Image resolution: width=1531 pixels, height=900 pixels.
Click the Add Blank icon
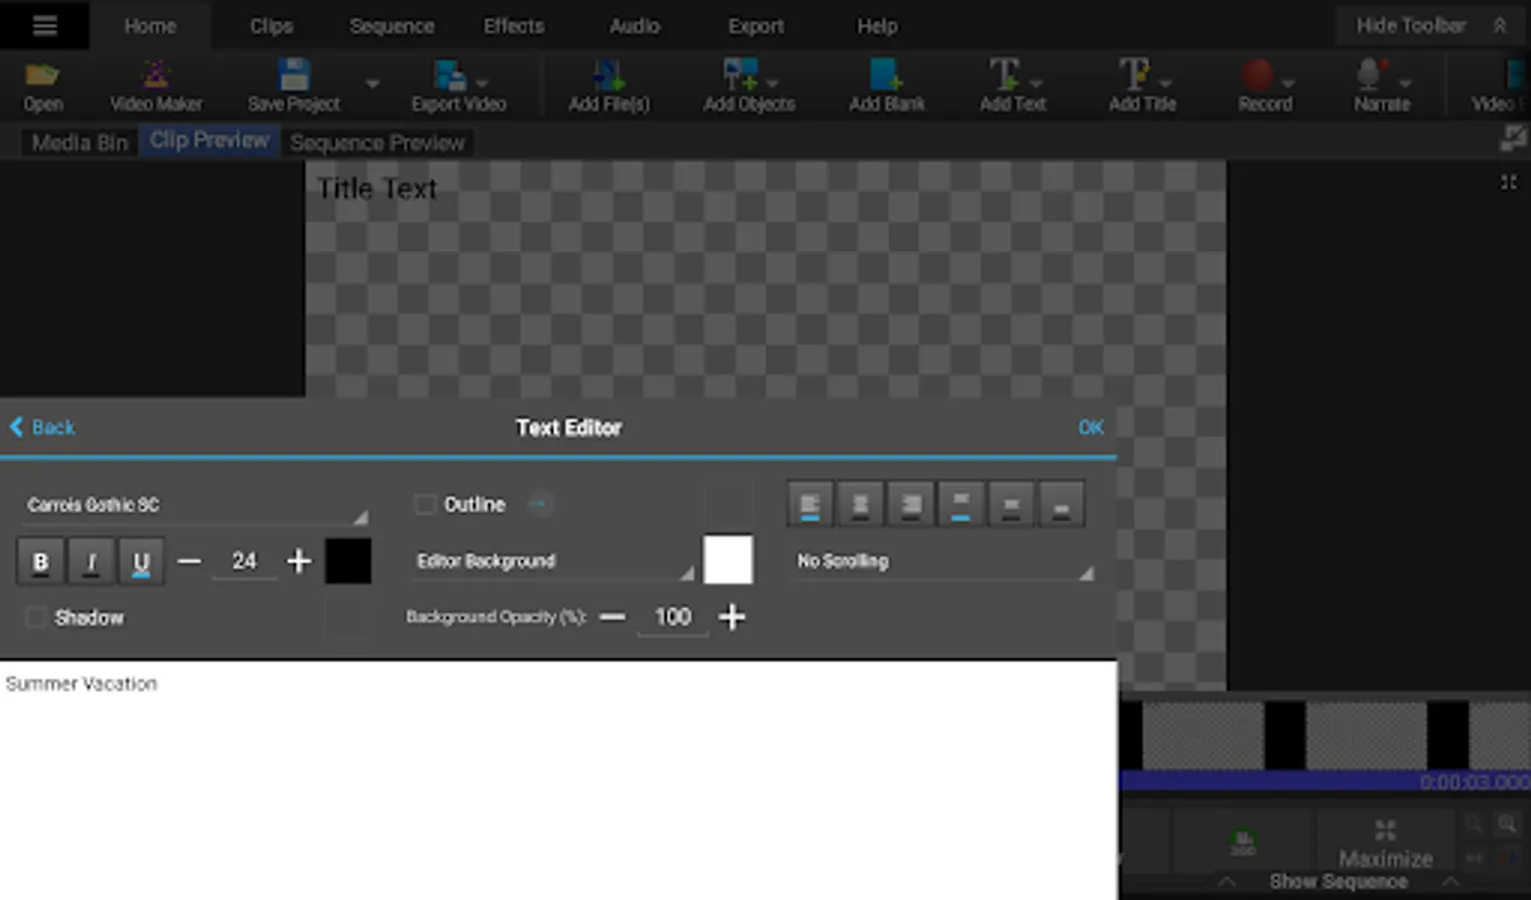886,75
